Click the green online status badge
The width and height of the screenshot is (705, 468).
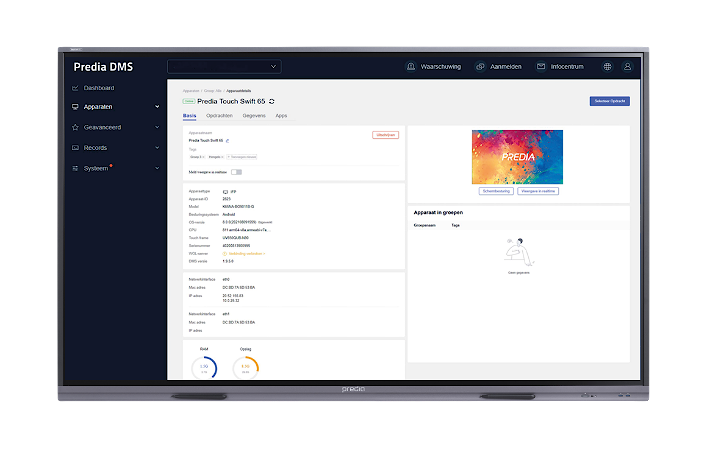coord(189,101)
